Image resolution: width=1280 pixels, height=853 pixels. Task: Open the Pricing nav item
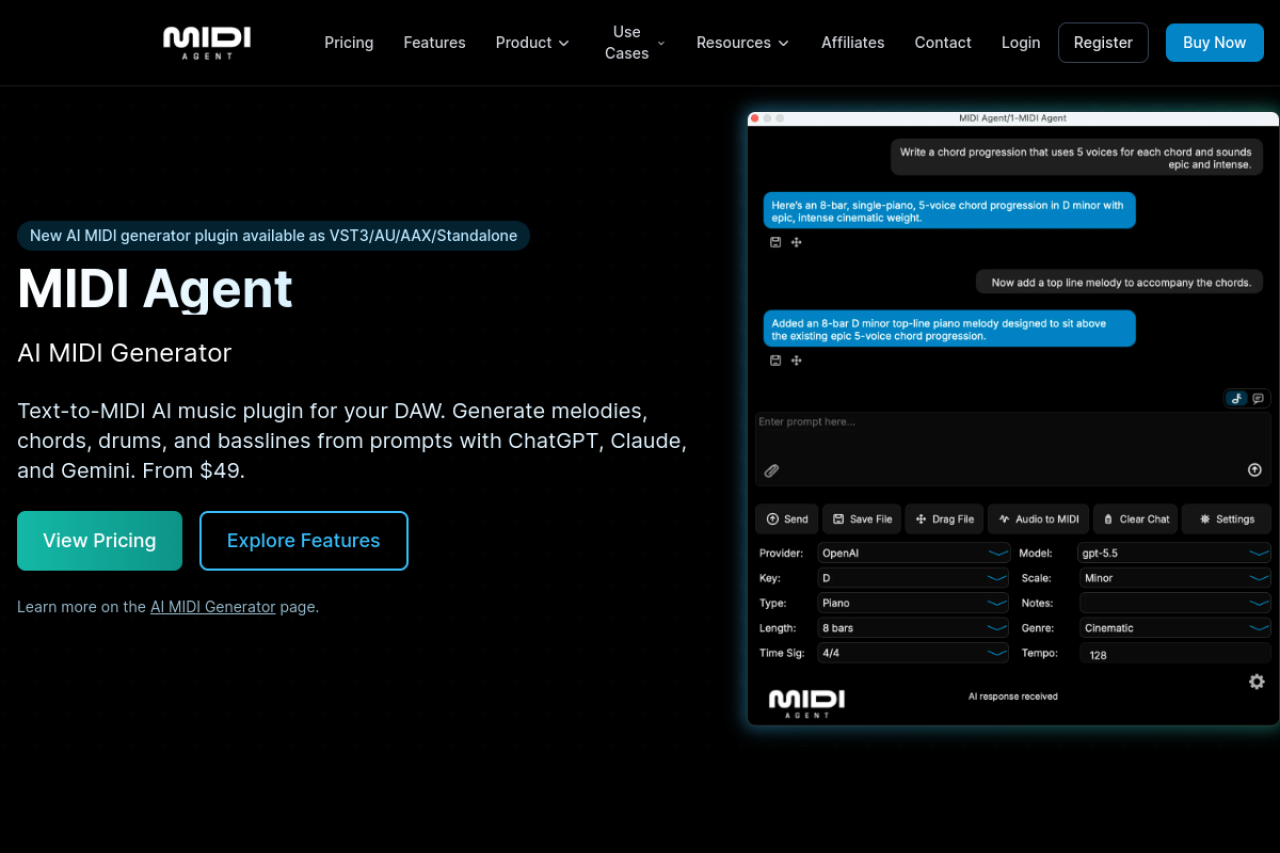[349, 43]
